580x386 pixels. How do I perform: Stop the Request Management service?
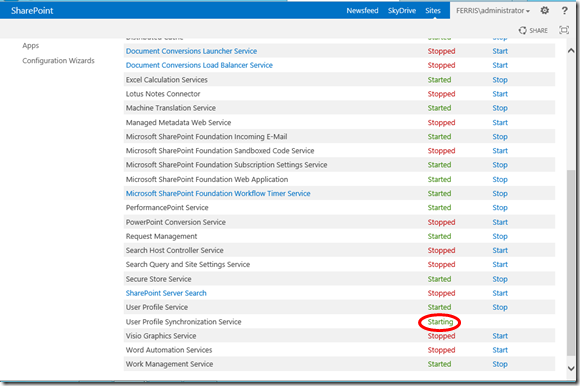point(500,236)
